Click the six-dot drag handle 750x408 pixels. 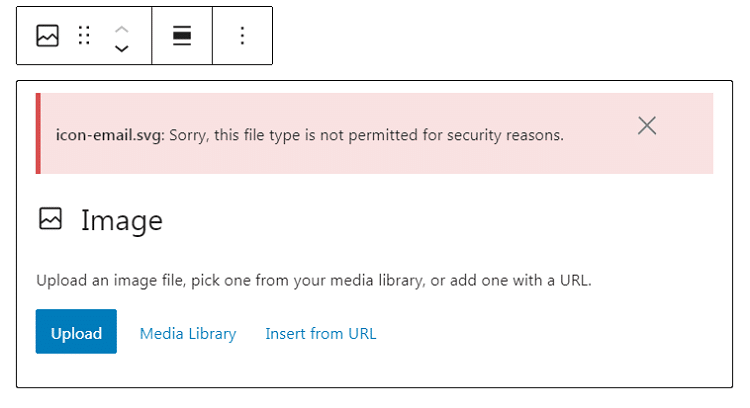(84, 36)
